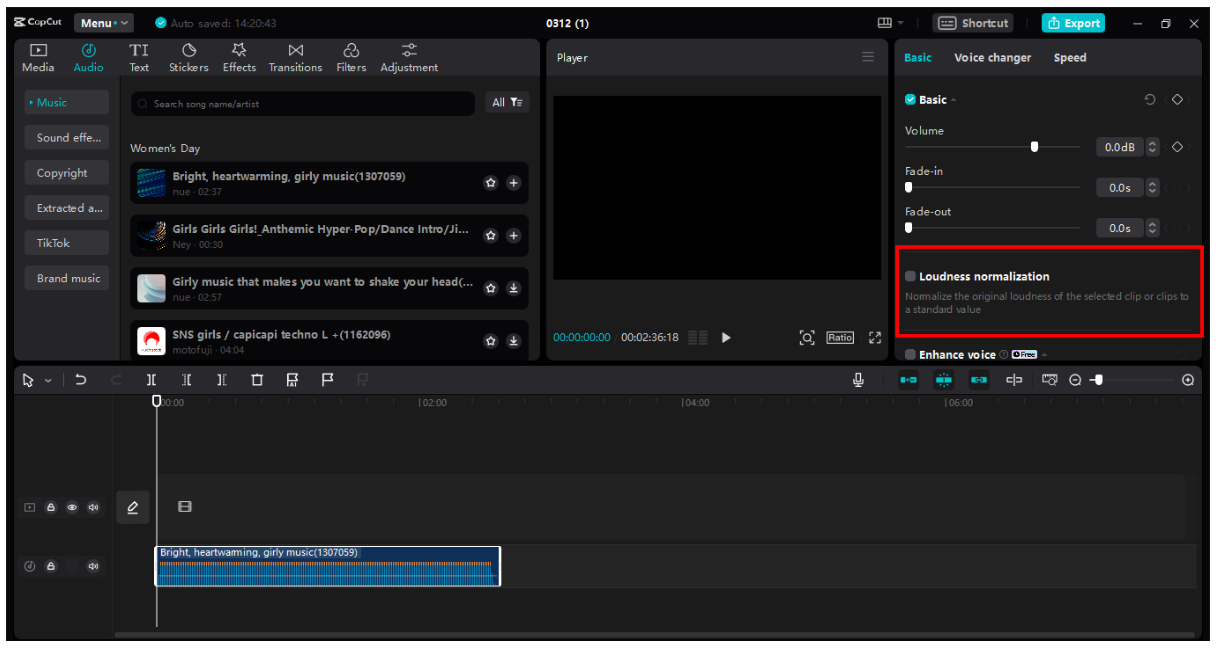Delete the selected clip with trash icon
Screen dimensions: 1216x652
tap(257, 380)
